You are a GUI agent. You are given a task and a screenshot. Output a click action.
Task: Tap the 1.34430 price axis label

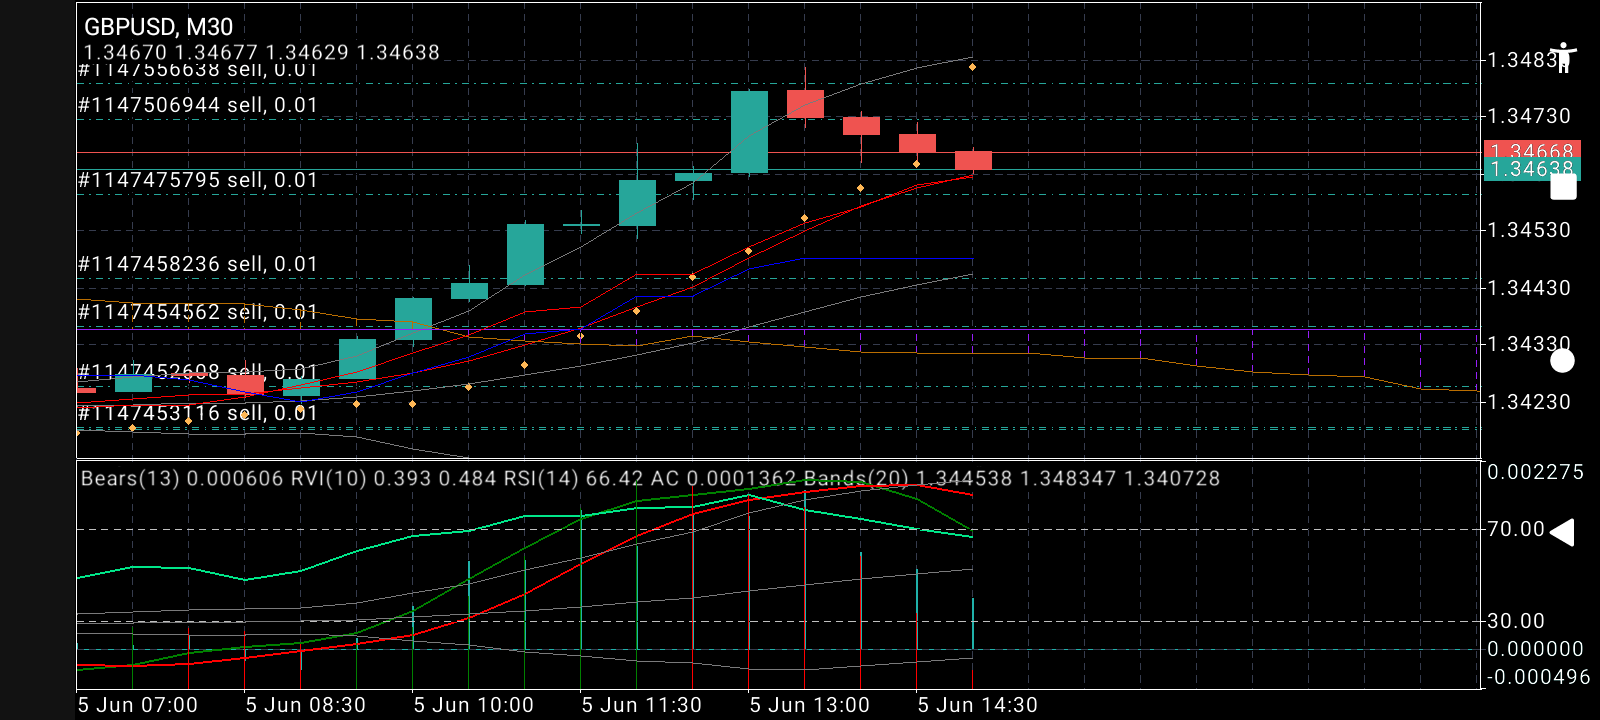[x=1529, y=288]
